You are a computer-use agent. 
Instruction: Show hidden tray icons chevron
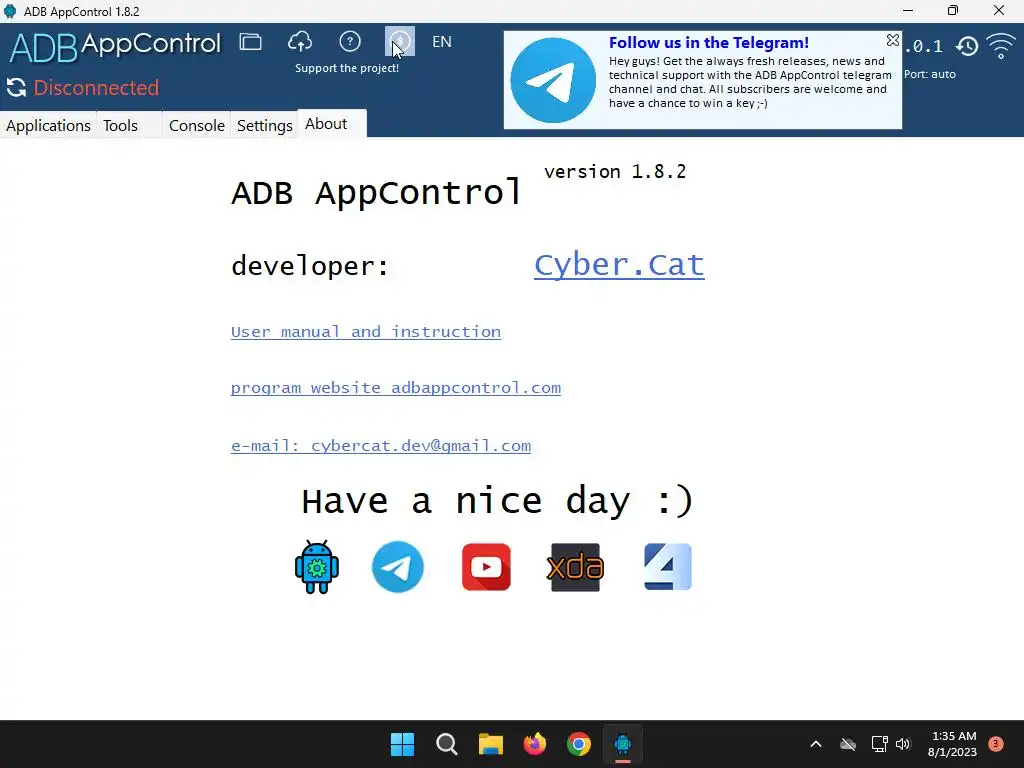(816, 744)
